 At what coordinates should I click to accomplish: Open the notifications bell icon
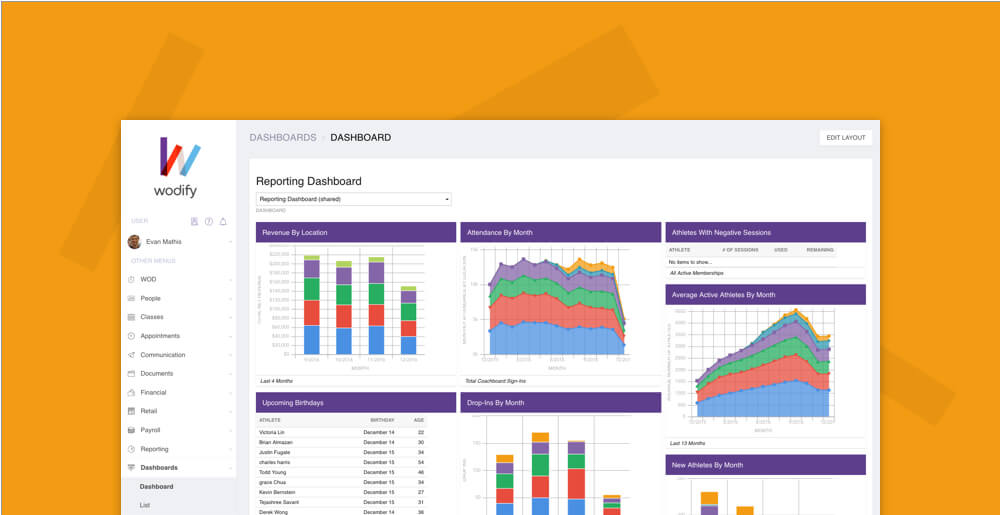coord(223,222)
